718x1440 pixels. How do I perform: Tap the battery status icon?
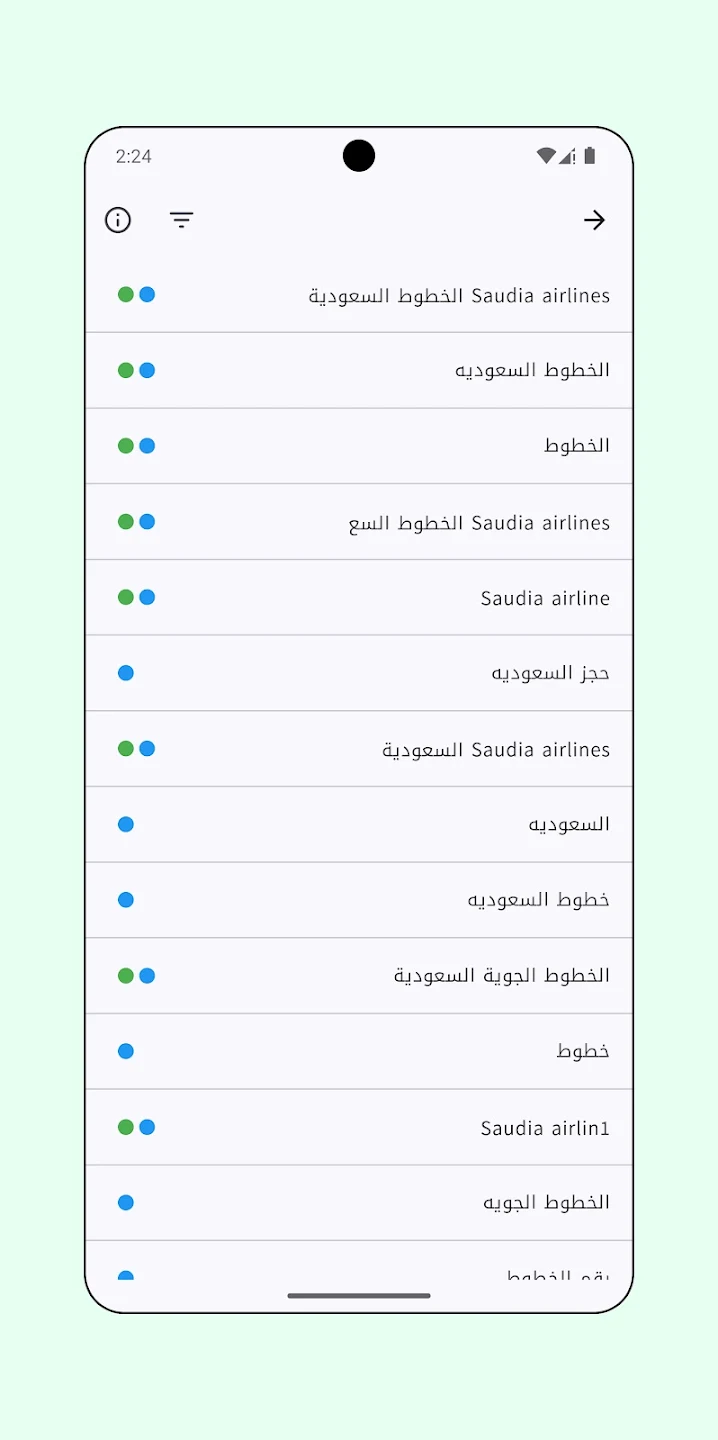(590, 156)
